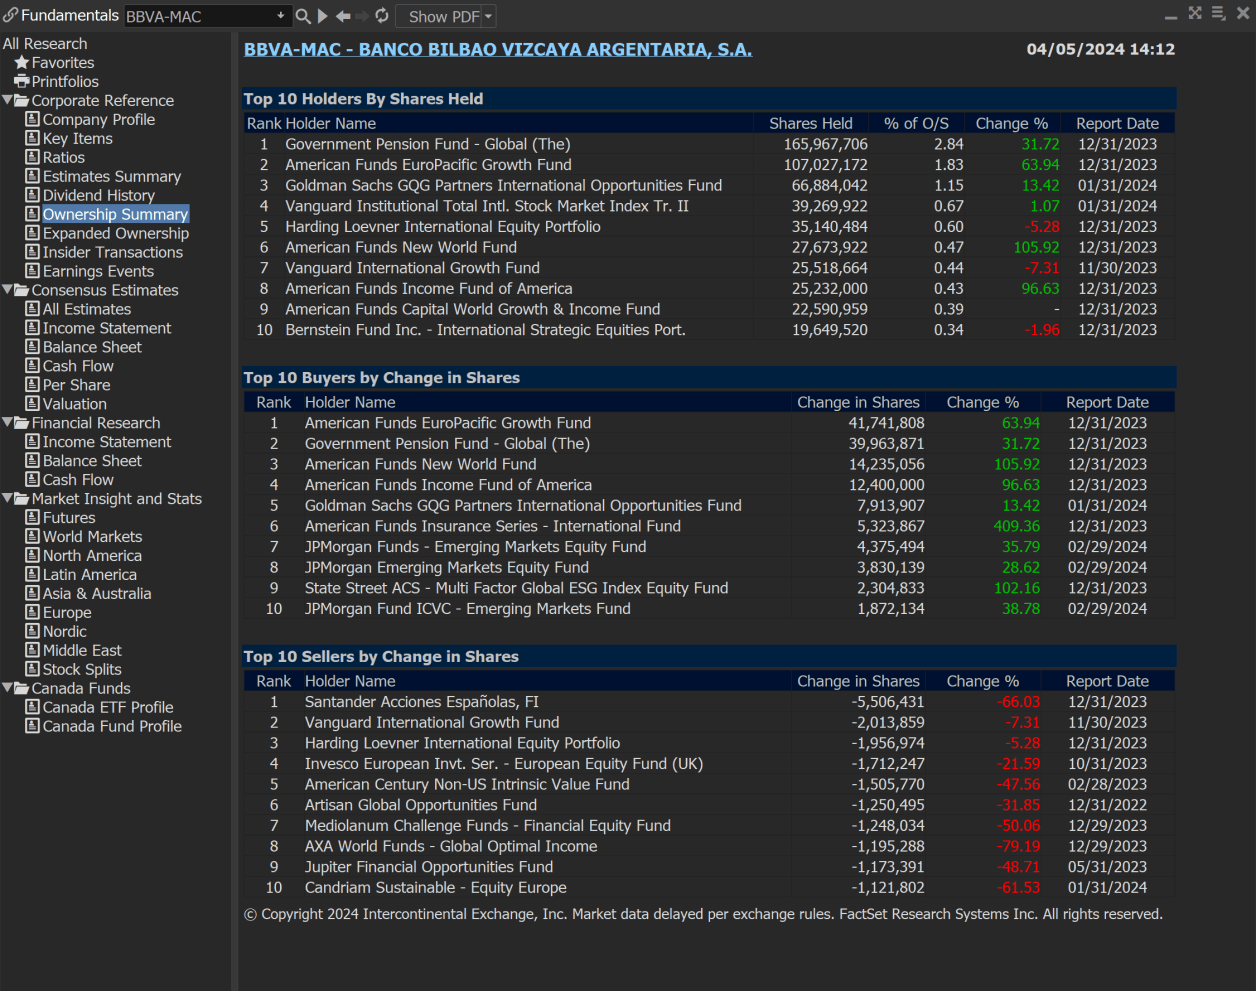The width and height of the screenshot is (1256, 991).
Task: Click the printer icon beside Printfolios
Action: [22, 82]
